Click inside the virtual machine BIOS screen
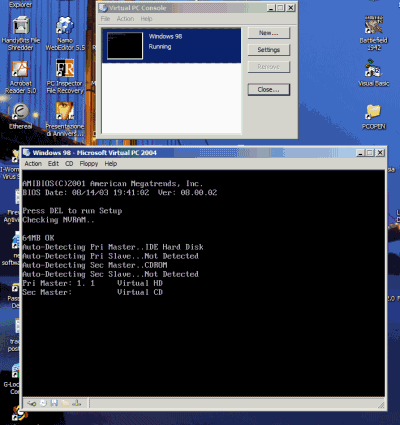 (x=203, y=283)
